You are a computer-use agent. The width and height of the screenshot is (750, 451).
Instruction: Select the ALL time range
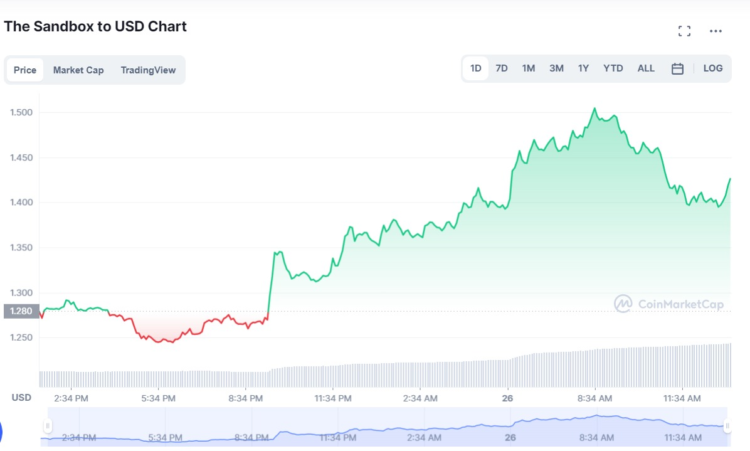(x=646, y=68)
